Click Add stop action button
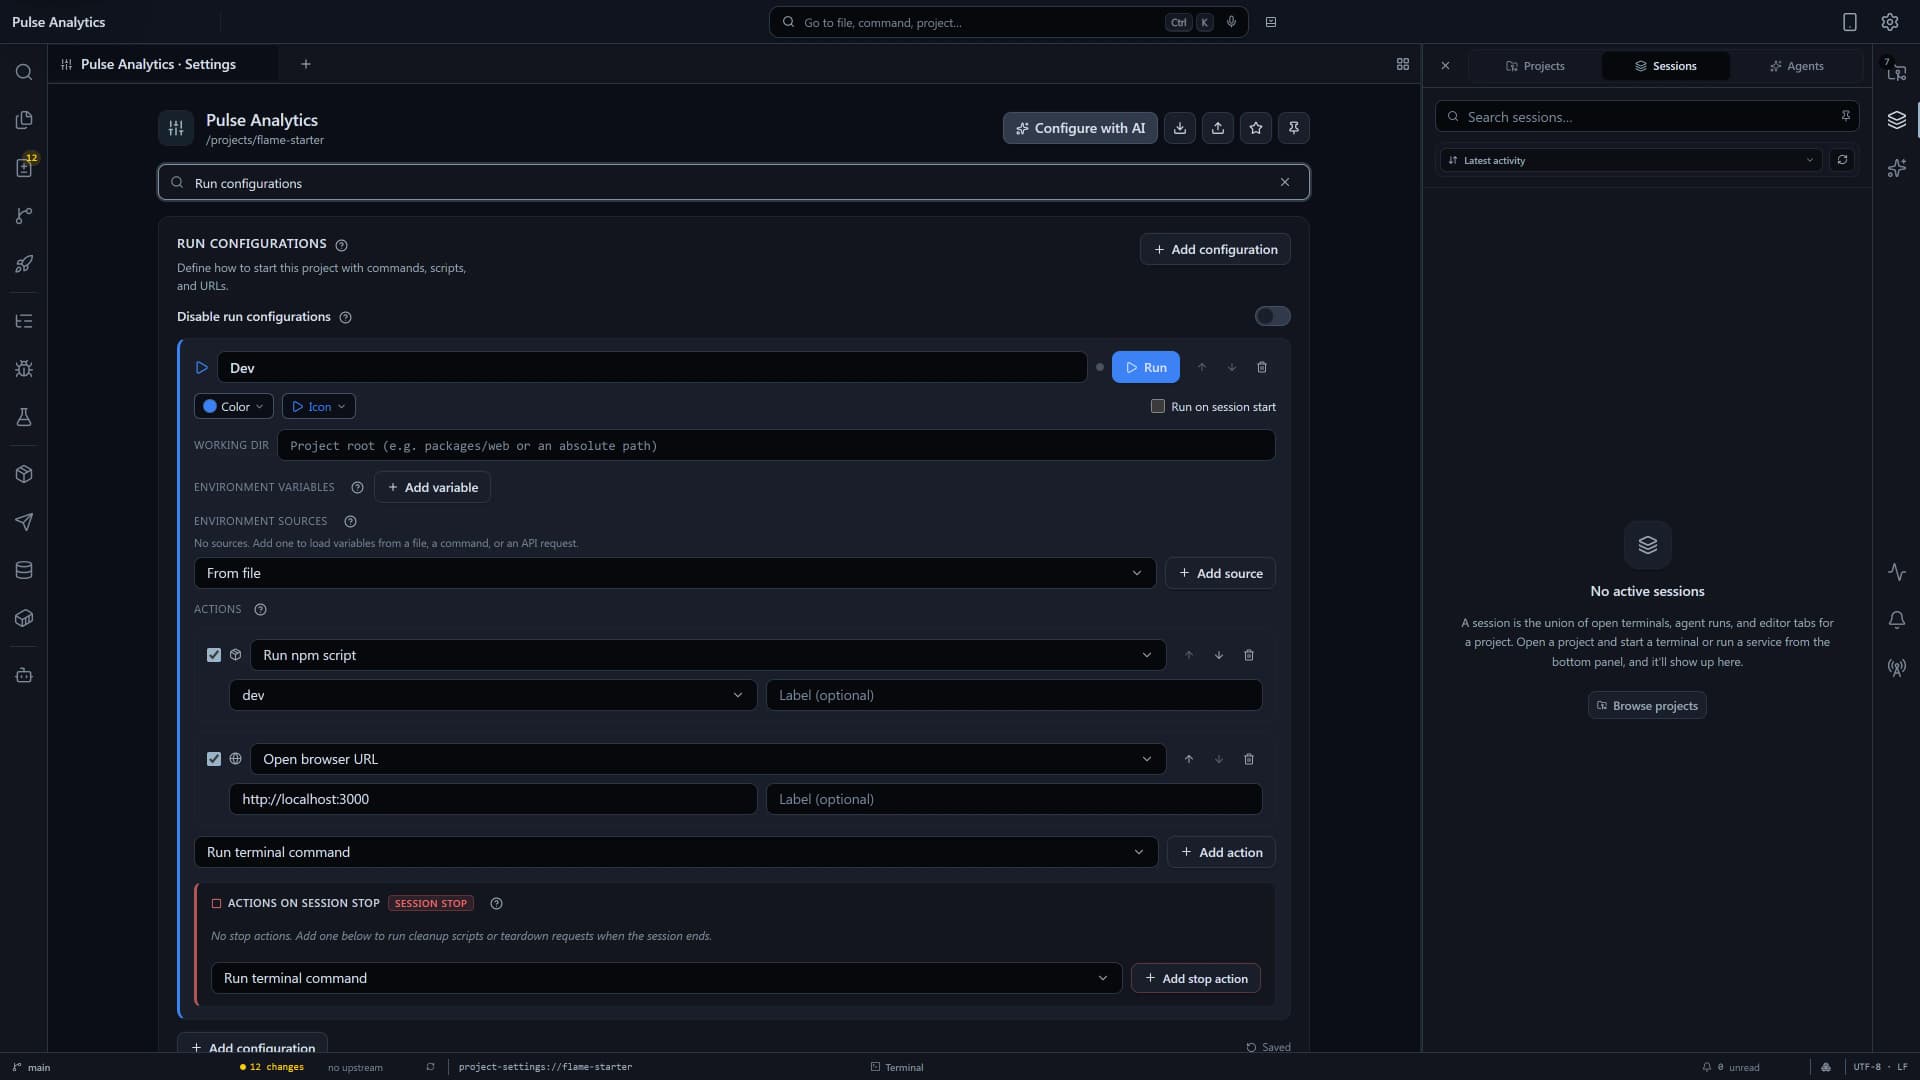The height and width of the screenshot is (1080, 1920). point(1196,978)
